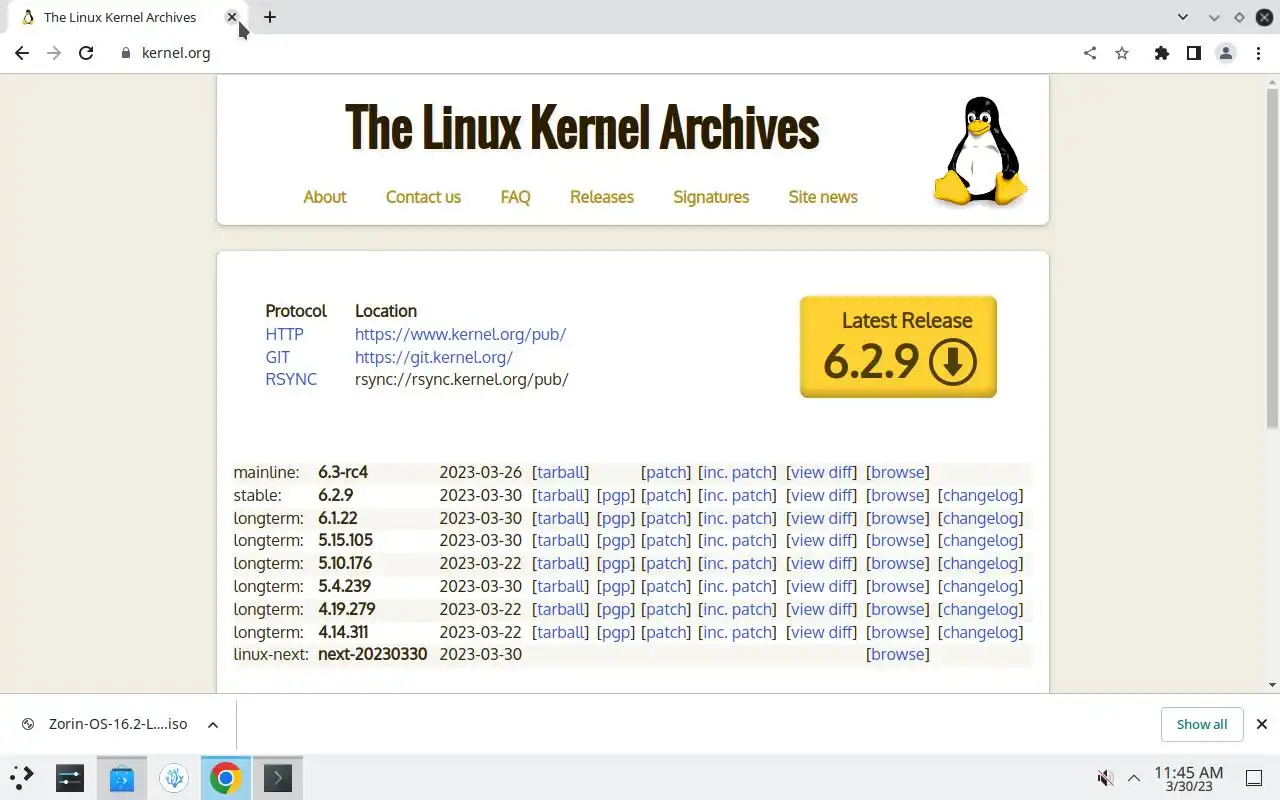
Task: Open the Software store taskbar icon
Action: click(x=122, y=777)
